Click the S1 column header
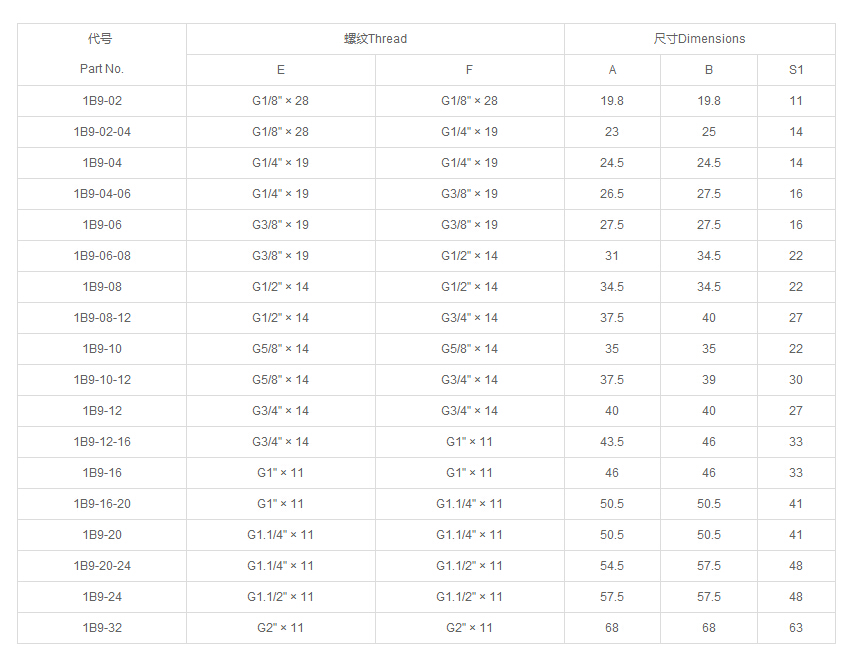The height and width of the screenshot is (663, 856). [x=796, y=70]
